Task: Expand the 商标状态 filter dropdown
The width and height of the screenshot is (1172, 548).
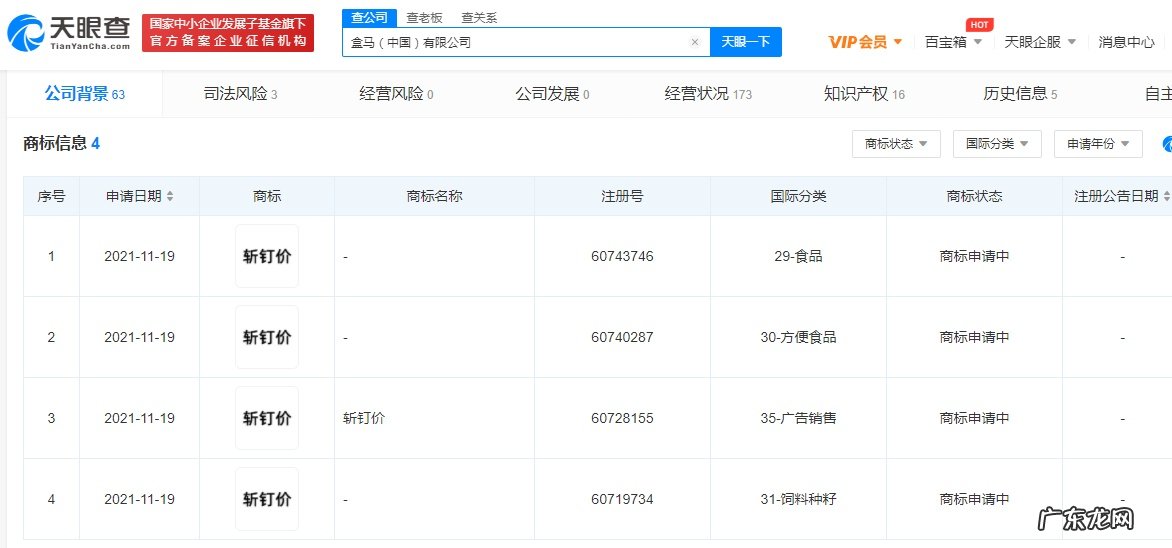Action: 896,144
